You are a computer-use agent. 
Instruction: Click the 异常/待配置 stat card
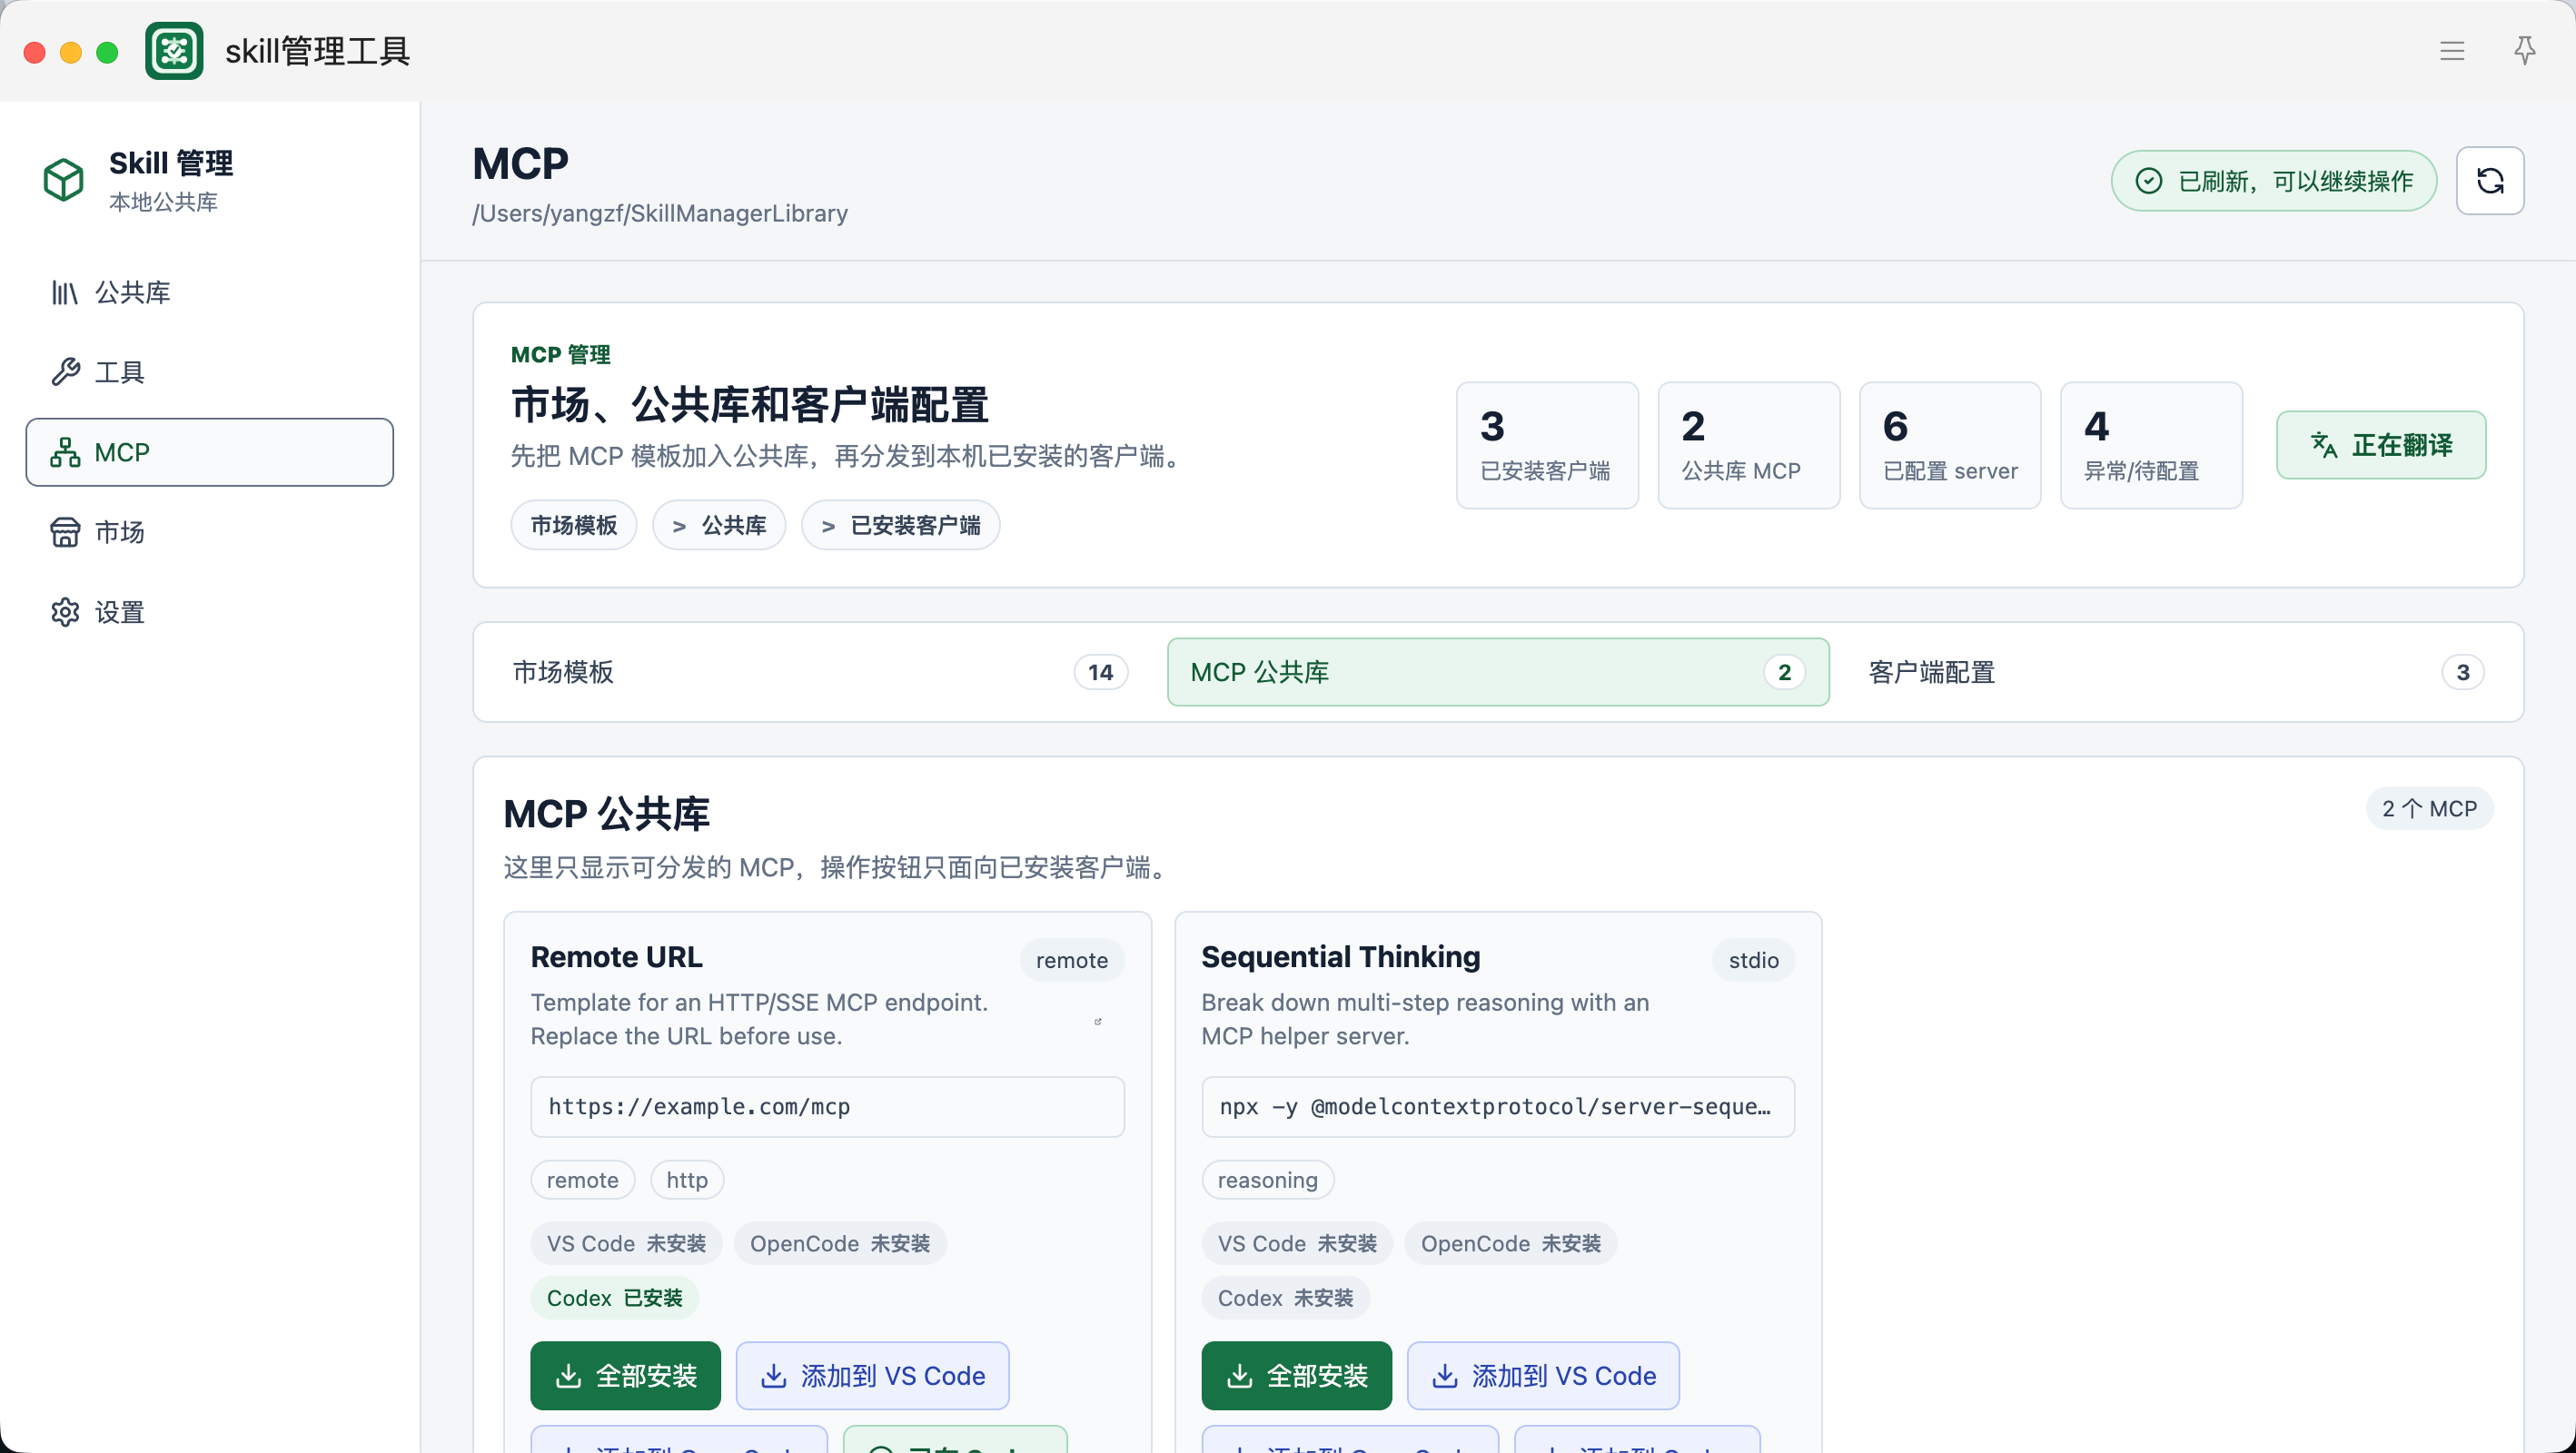pos(2151,445)
